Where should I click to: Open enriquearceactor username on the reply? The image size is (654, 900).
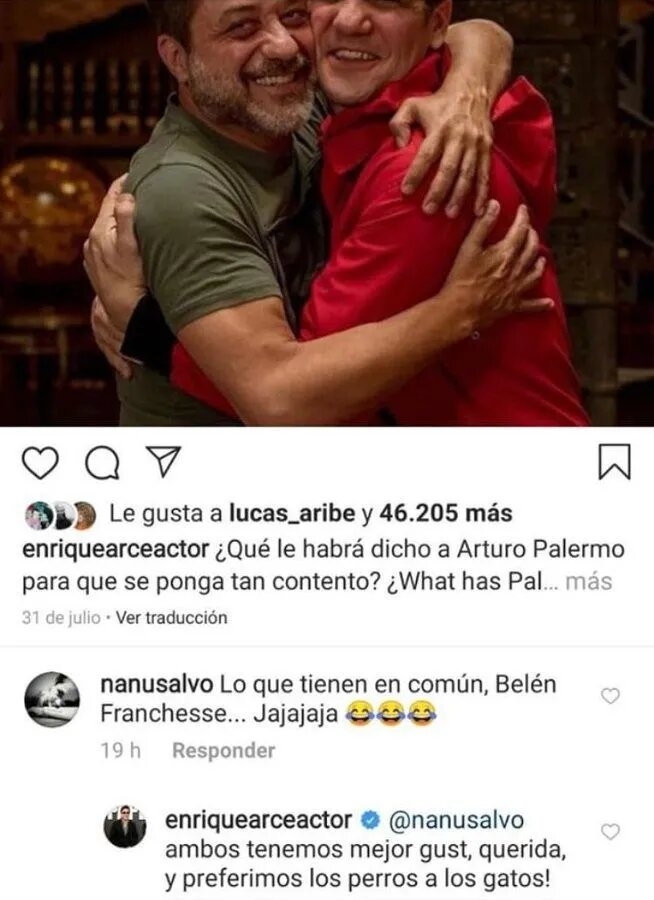[258, 820]
